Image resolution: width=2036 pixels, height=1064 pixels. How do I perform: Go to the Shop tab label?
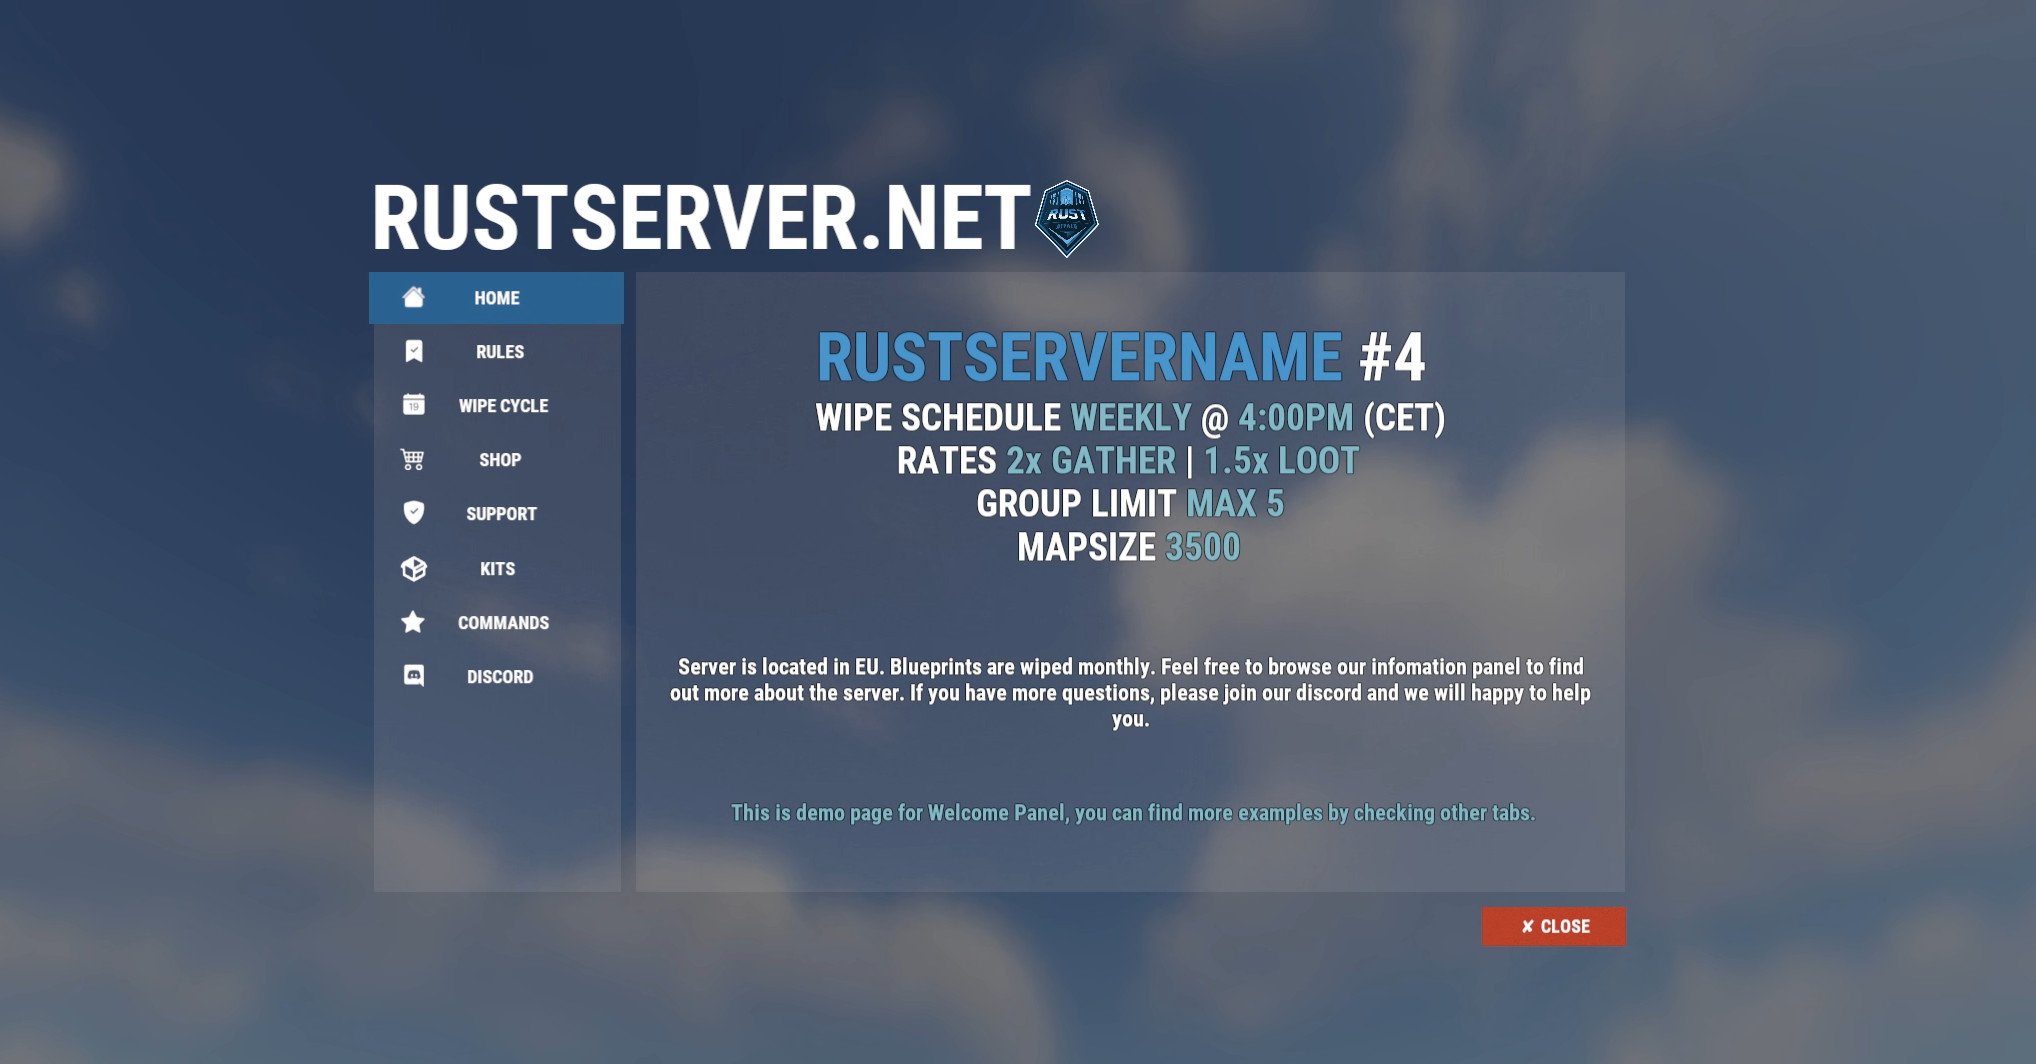(x=500, y=460)
